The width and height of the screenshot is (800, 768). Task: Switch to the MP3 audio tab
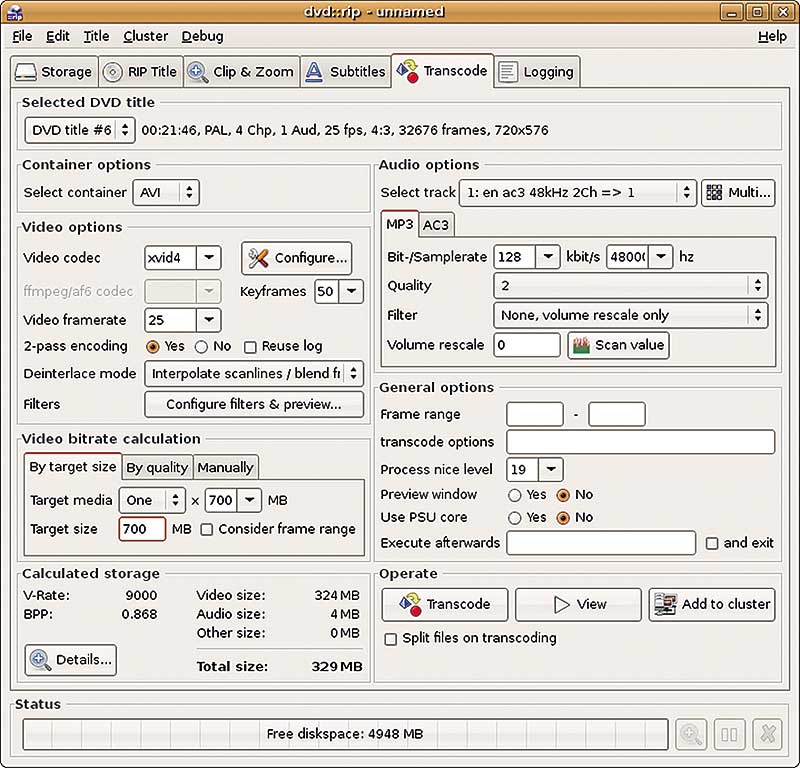[399, 224]
